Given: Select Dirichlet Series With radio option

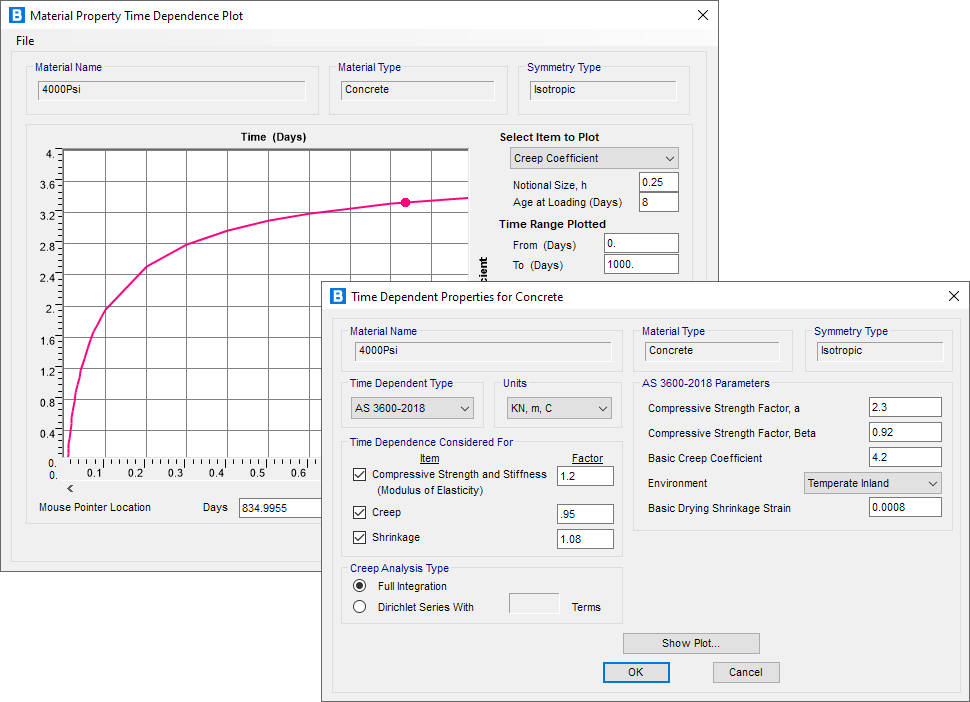Looking at the screenshot, I should (360, 606).
